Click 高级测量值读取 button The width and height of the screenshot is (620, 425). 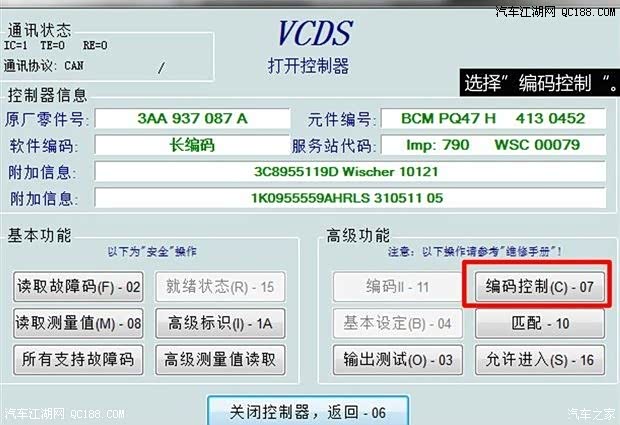[220, 360]
